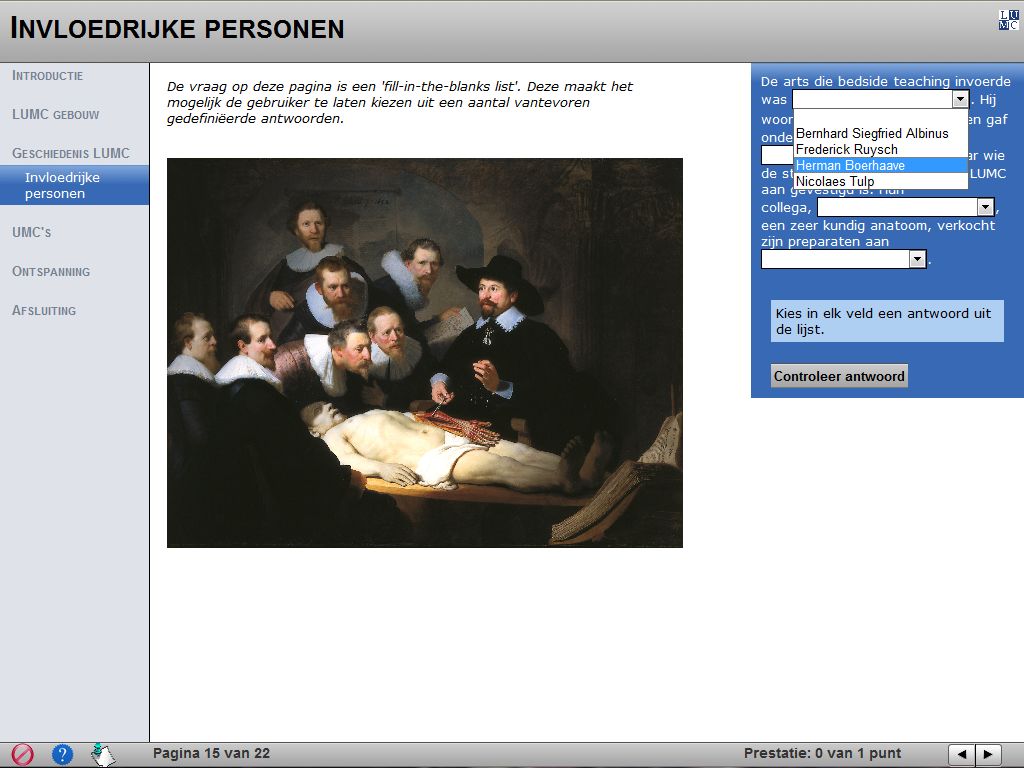The image size is (1024, 768).
Task: Click the 'Invloedrijke personen' page title
Action: click(178, 29)
